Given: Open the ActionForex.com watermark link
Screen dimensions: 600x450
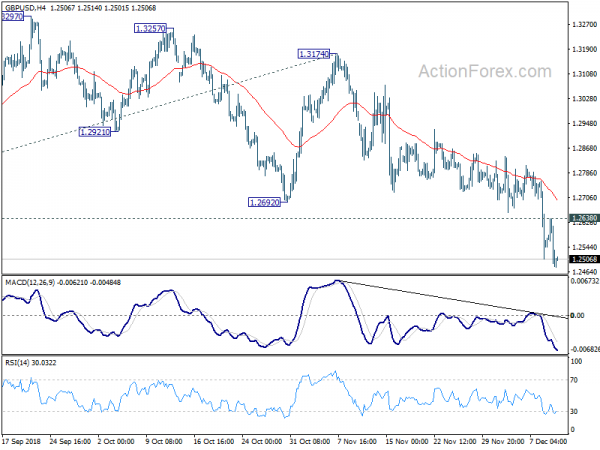Looking at the screenshot, I should click(x=483, y=72).
